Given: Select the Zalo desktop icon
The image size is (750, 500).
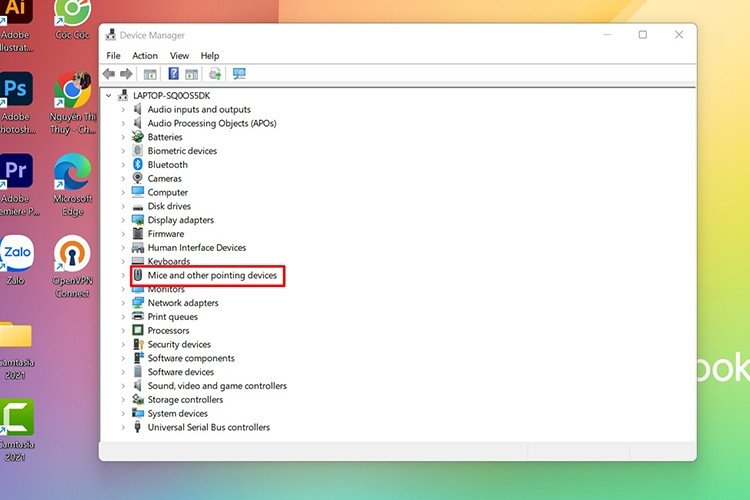Looking at the screenshot, I should point(17,253).
